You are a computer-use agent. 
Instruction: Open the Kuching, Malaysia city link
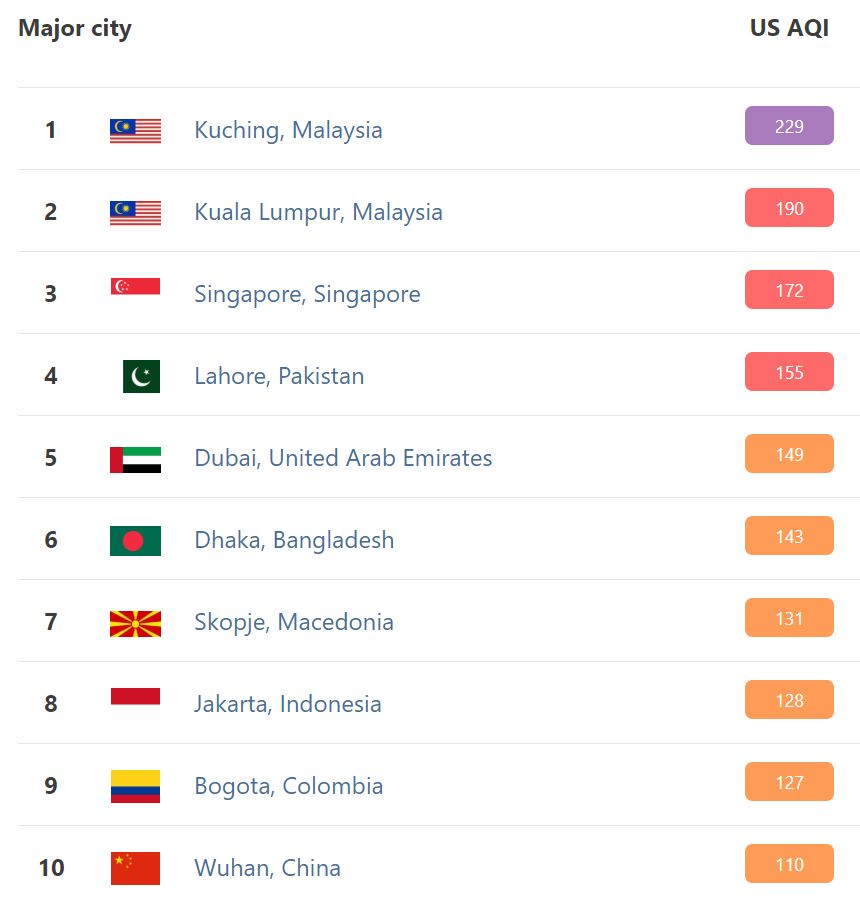coord(288,130)
